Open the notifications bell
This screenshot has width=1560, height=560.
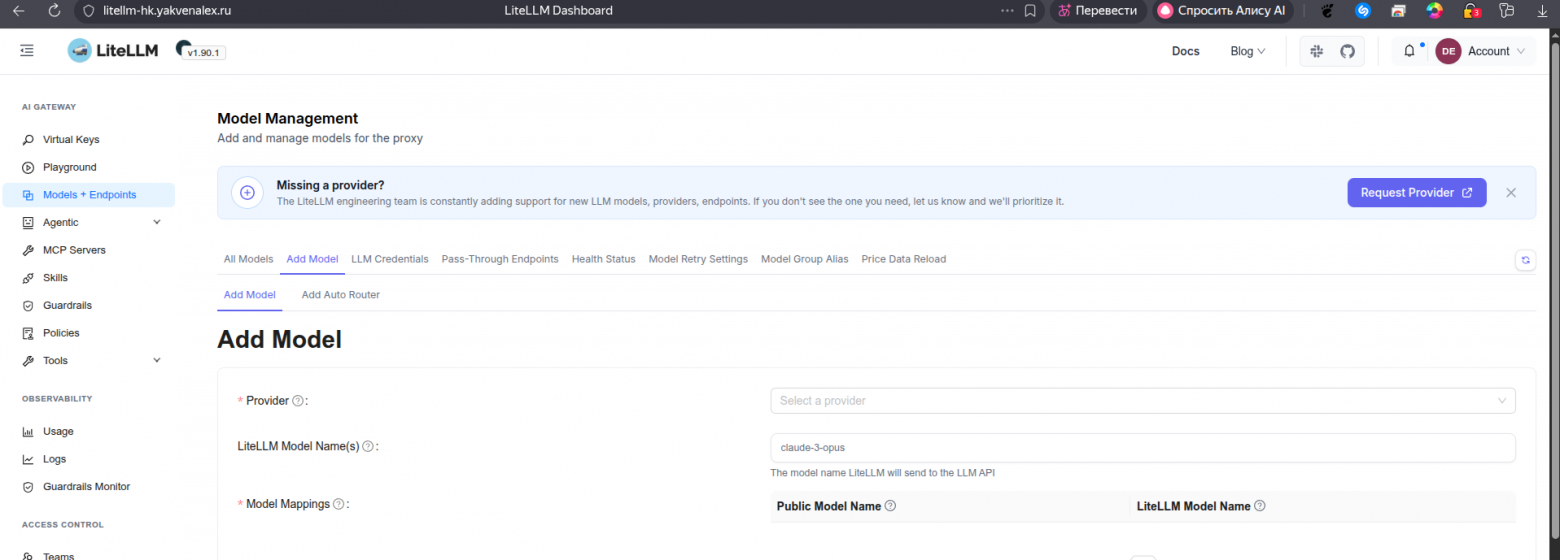[1409, 51]
